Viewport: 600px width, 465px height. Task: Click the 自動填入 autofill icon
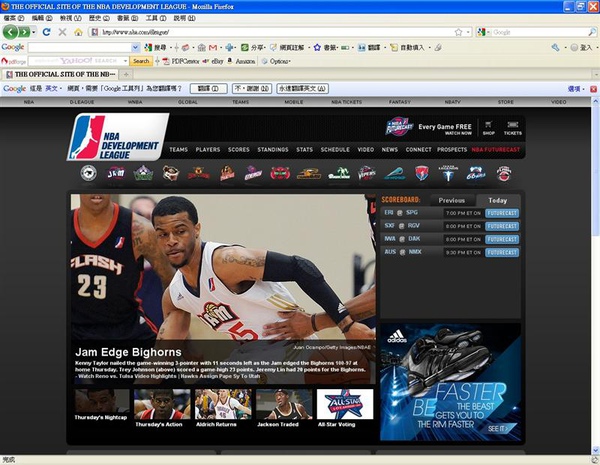[394, 47]
